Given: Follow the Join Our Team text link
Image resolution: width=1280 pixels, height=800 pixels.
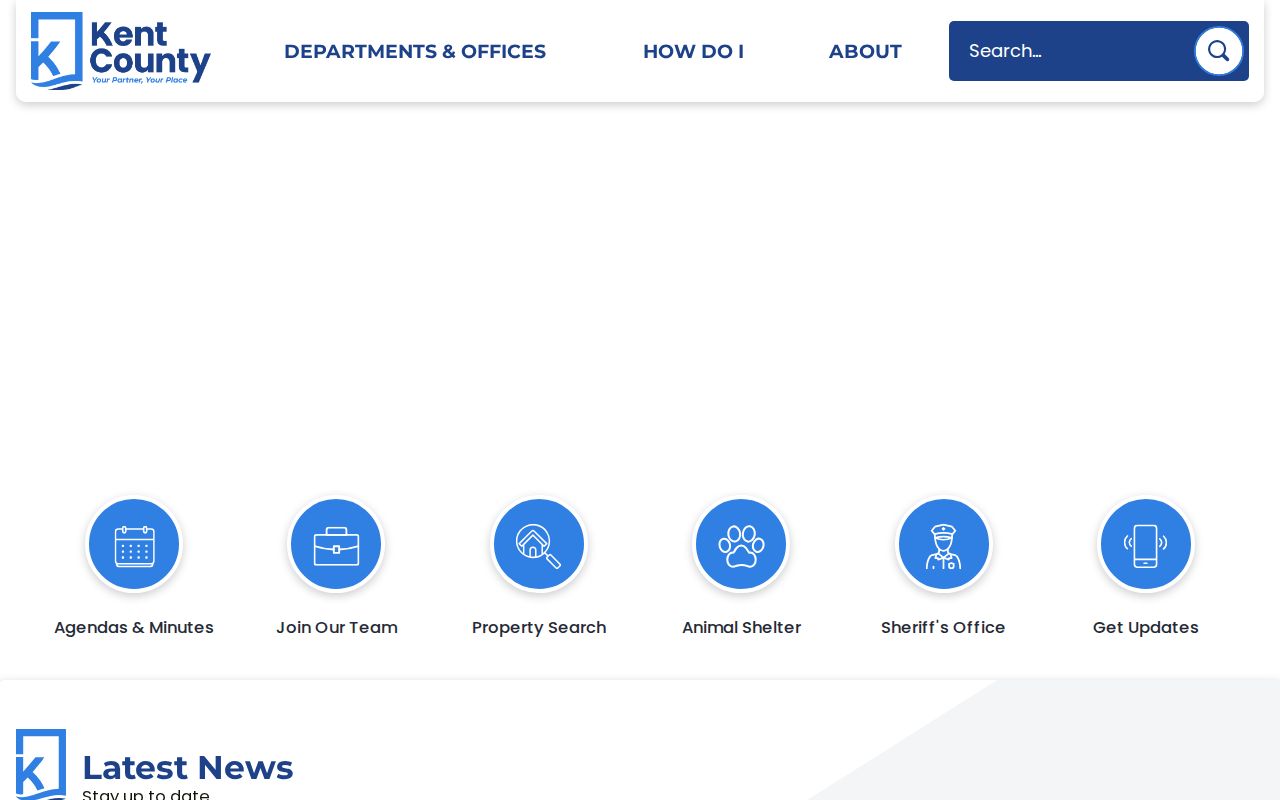Looking at the screenshot, I should click(x=337, y=628).
